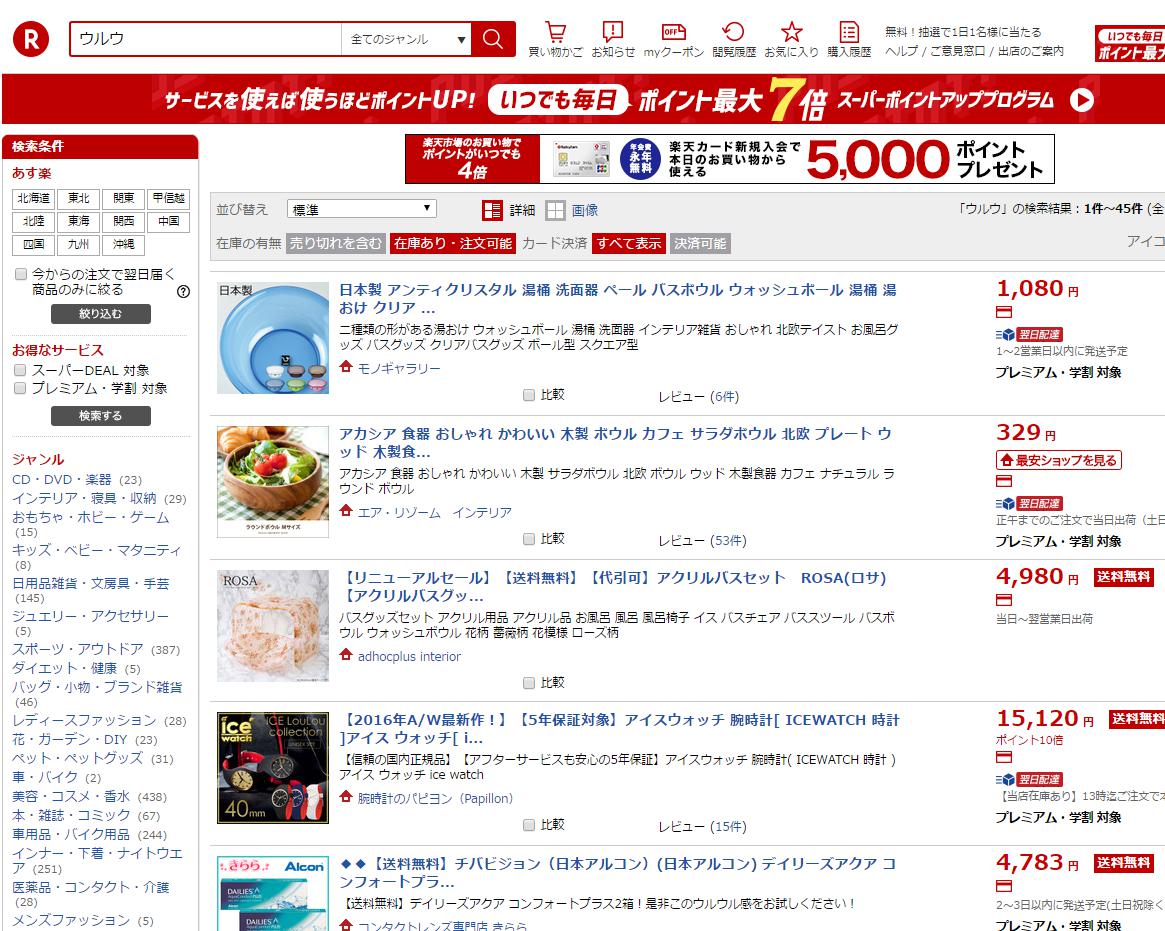Click the magnifier search button
The image size is (1165, 931).
[x=493, y=39]
